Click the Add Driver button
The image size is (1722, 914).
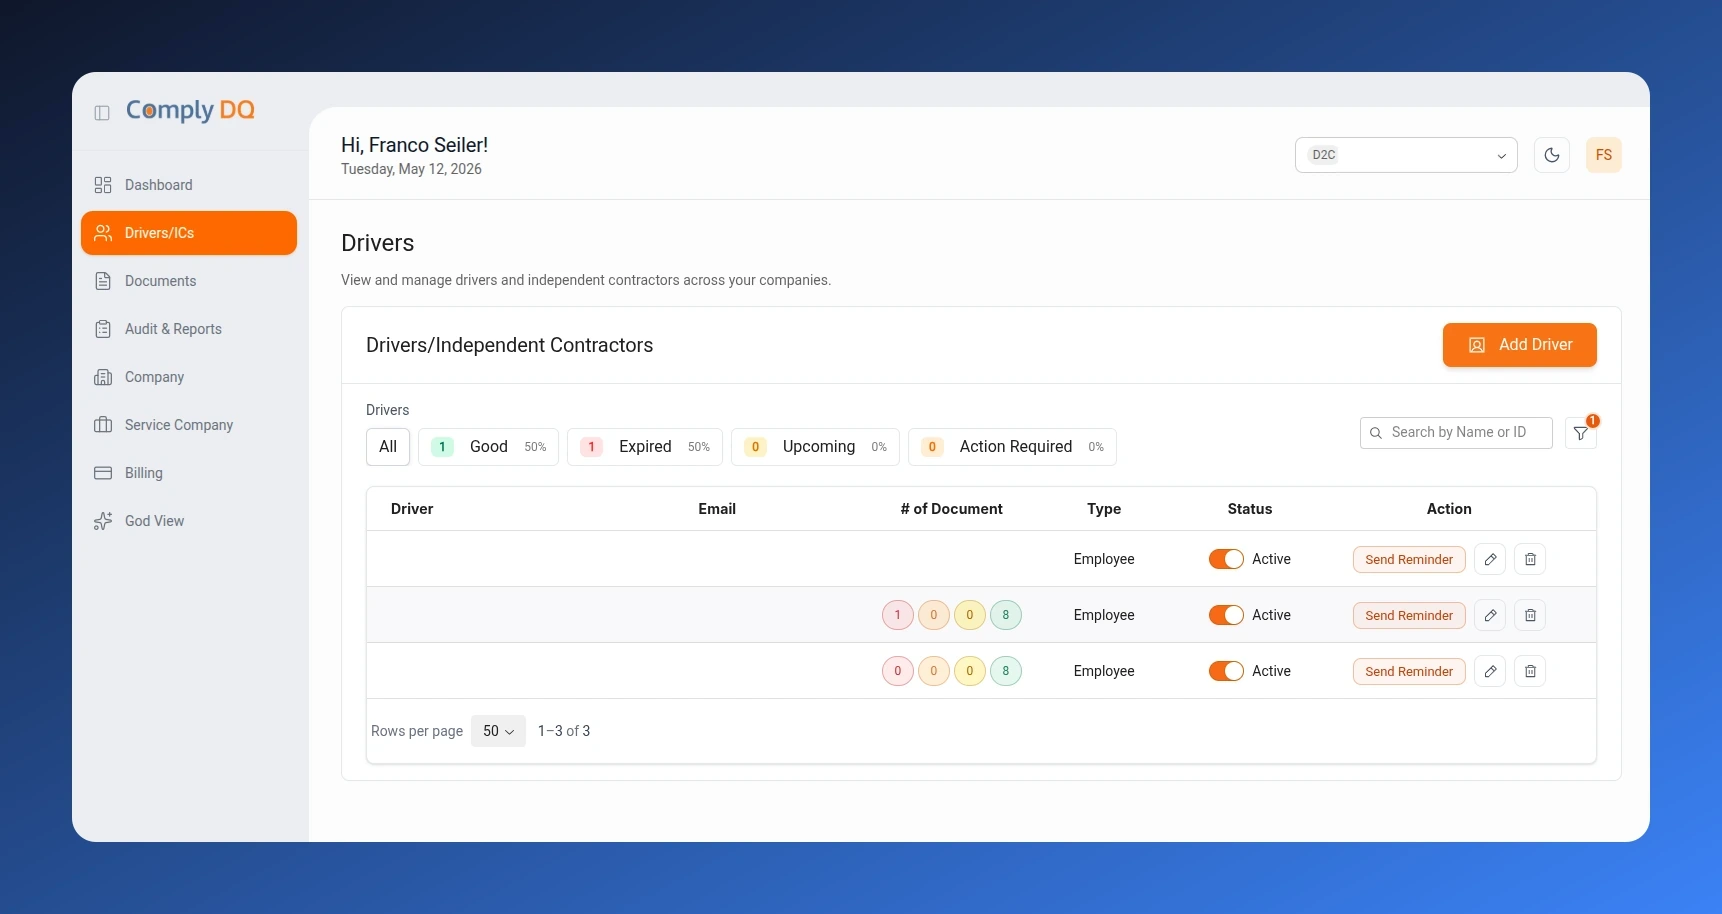(x=1520, y=345)
